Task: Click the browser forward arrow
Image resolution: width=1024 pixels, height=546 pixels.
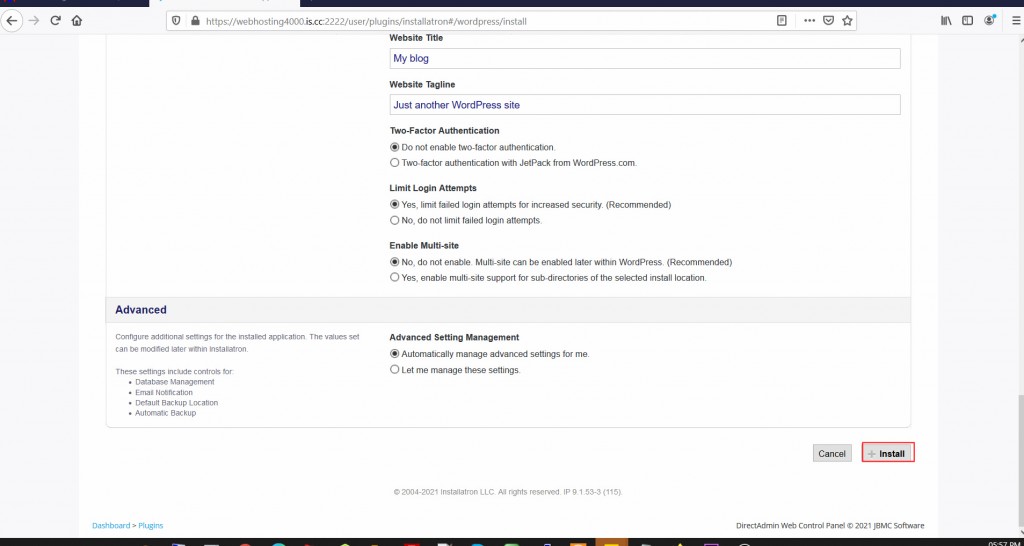Action: (34, 21)
